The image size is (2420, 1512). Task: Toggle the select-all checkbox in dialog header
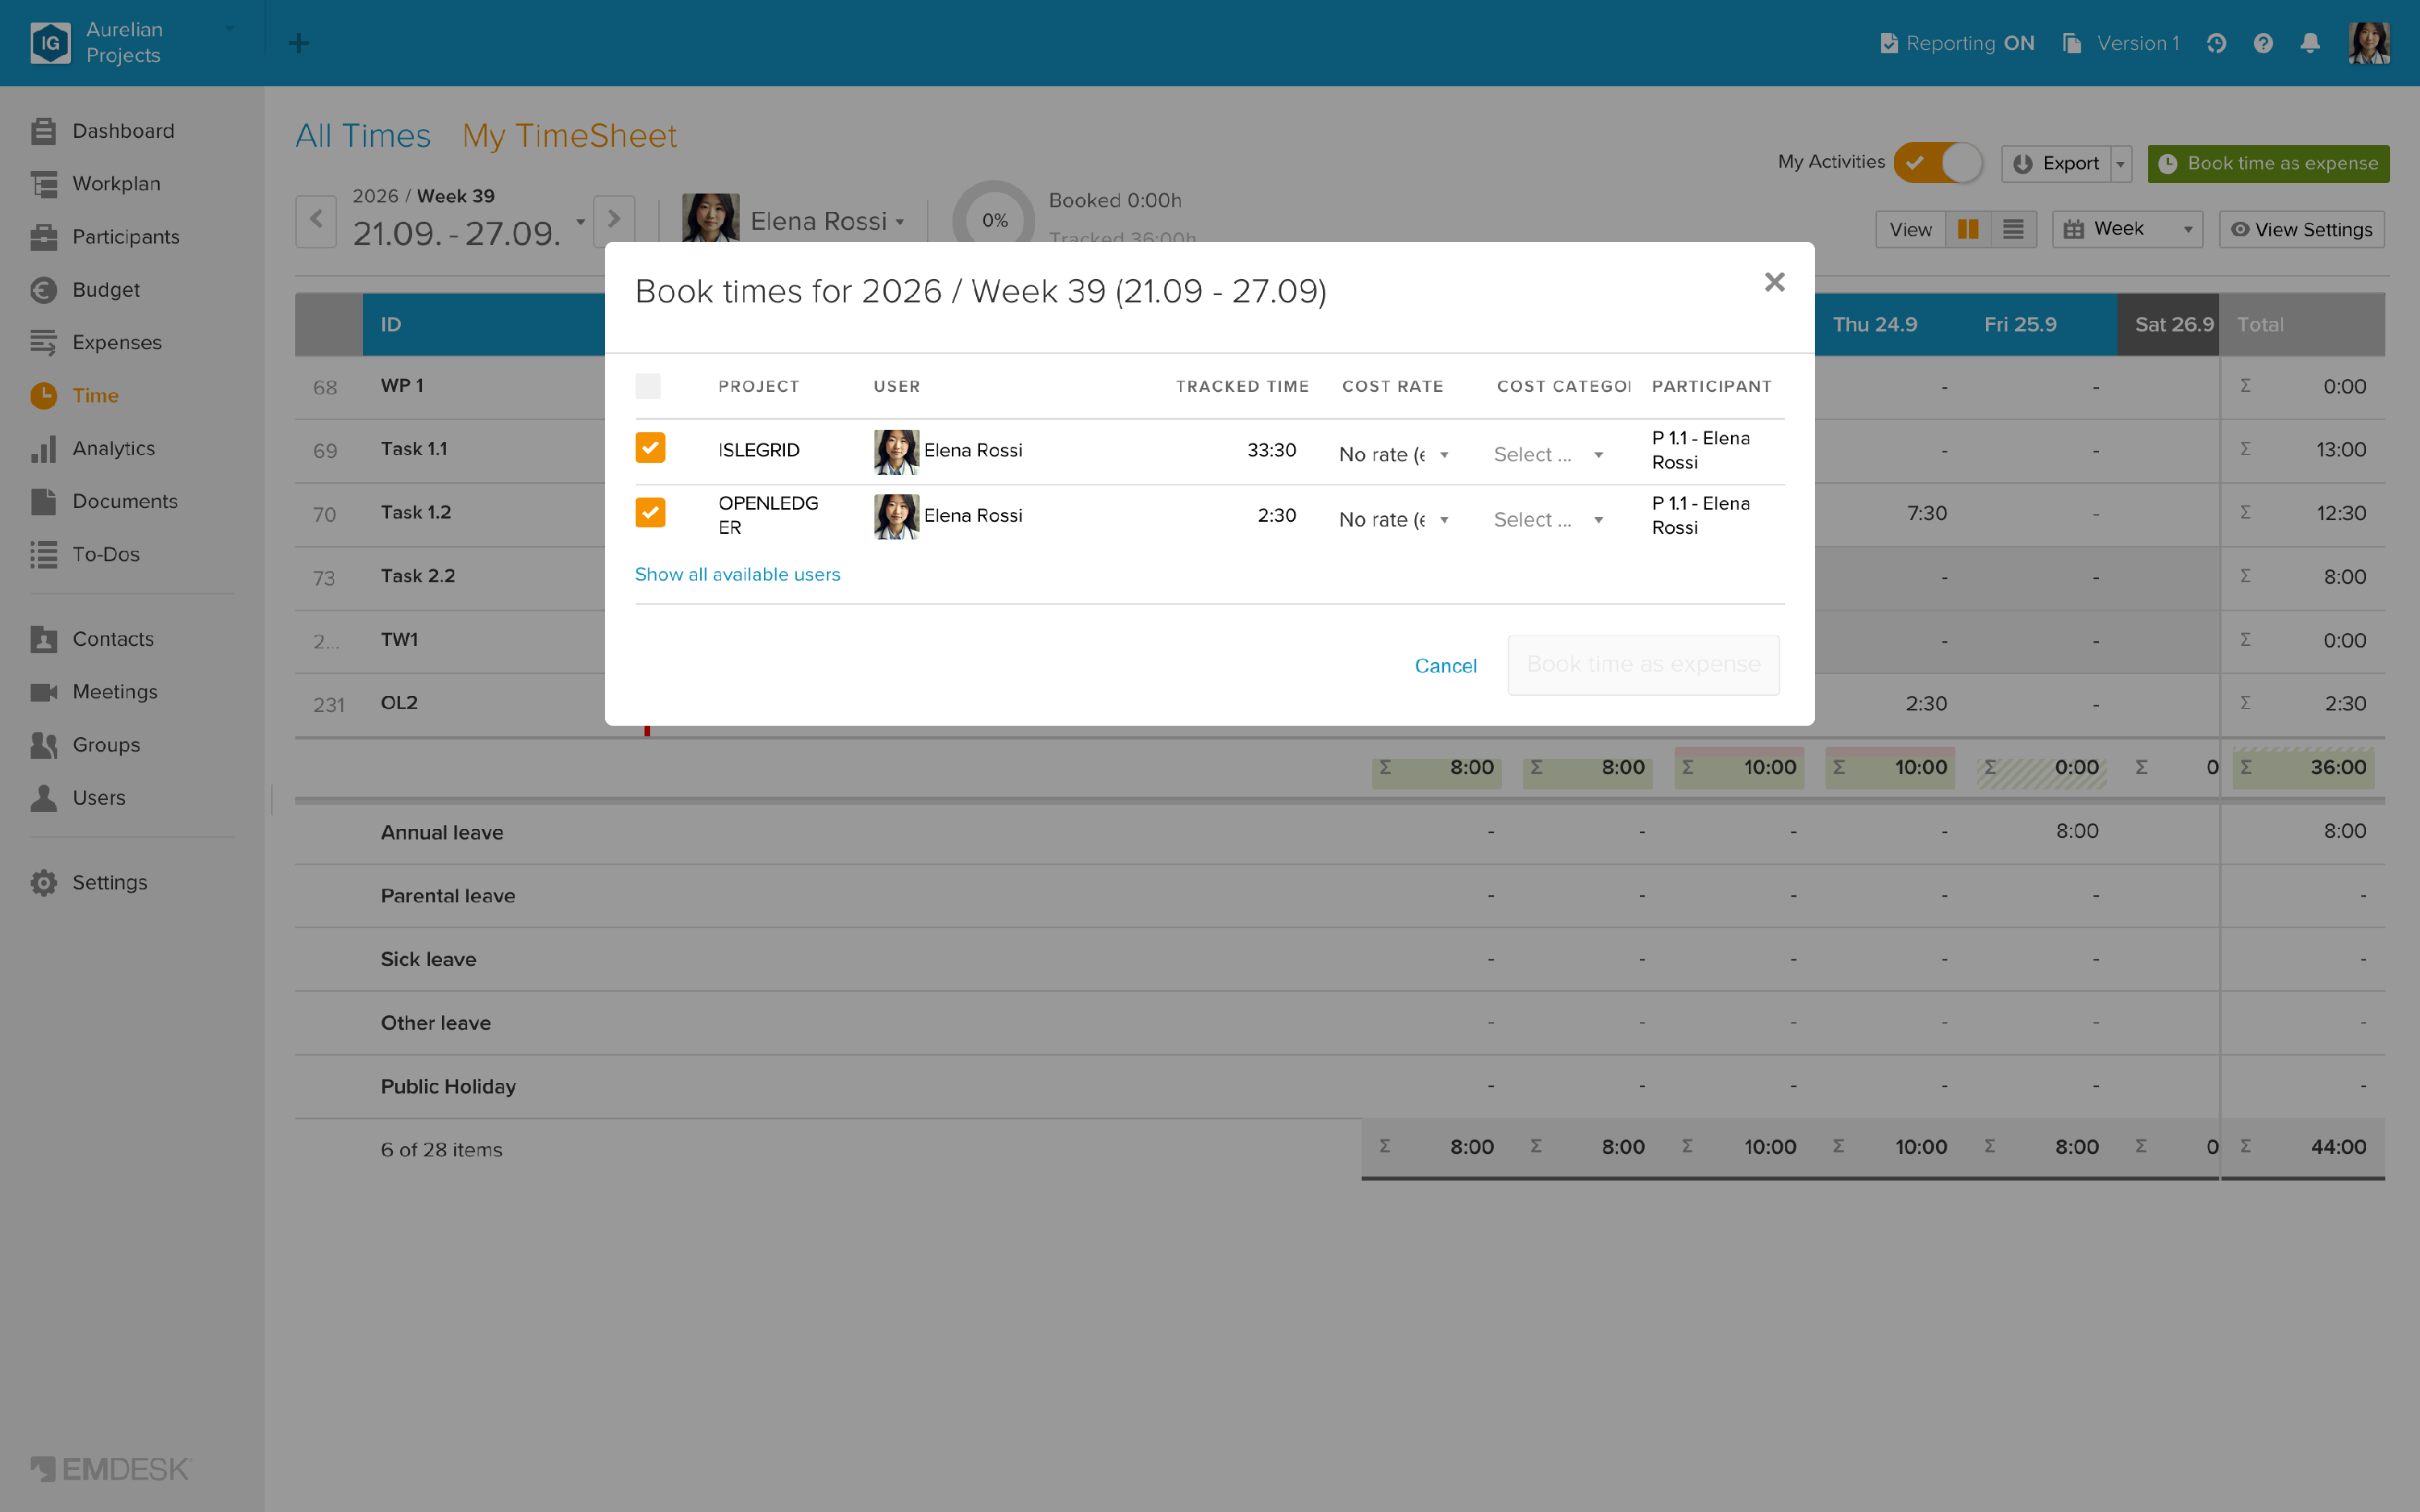(x=648, y=386)
